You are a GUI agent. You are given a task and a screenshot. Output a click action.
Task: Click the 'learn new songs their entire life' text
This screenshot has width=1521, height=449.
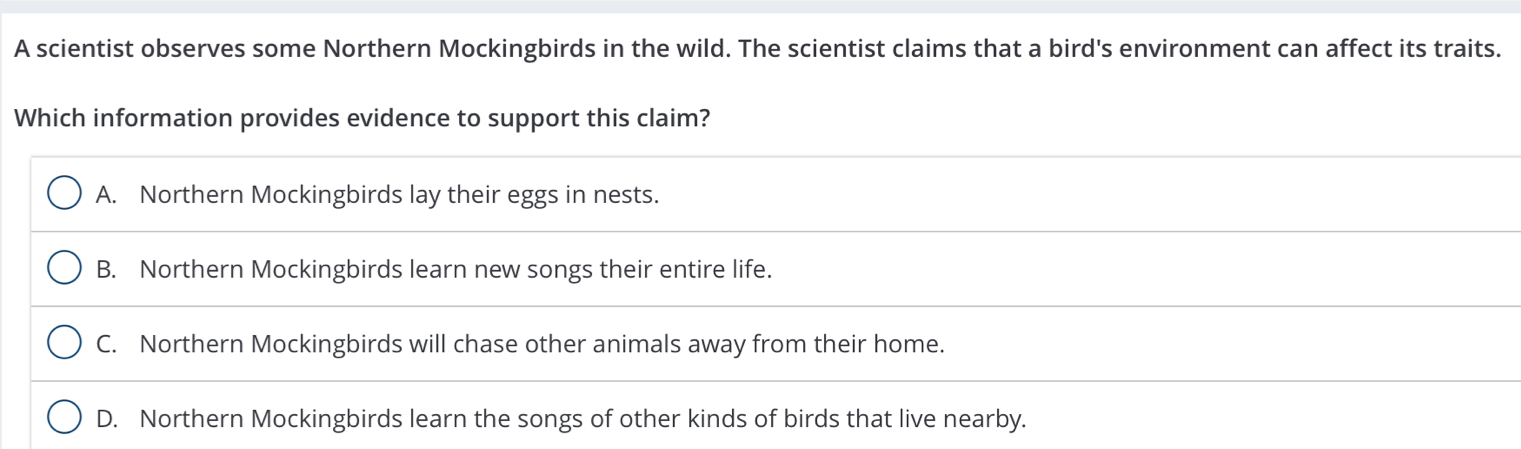tap(591, 269)
